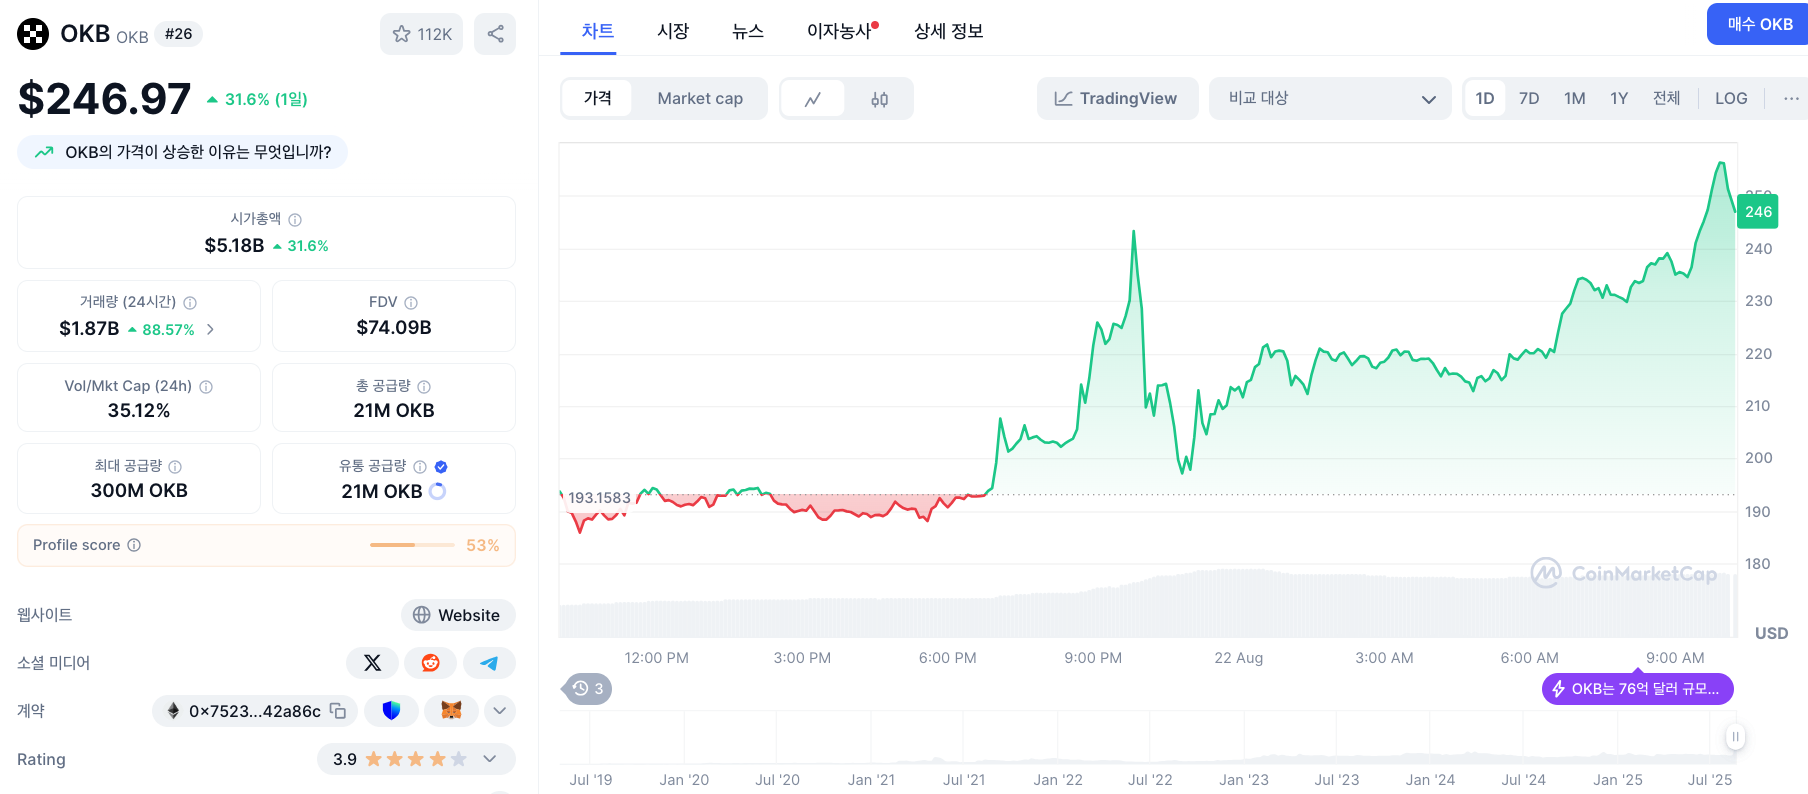1808x794 pixels.
Task: Click the 21M OKB value under 총 공급량
Action: [394, 411]
